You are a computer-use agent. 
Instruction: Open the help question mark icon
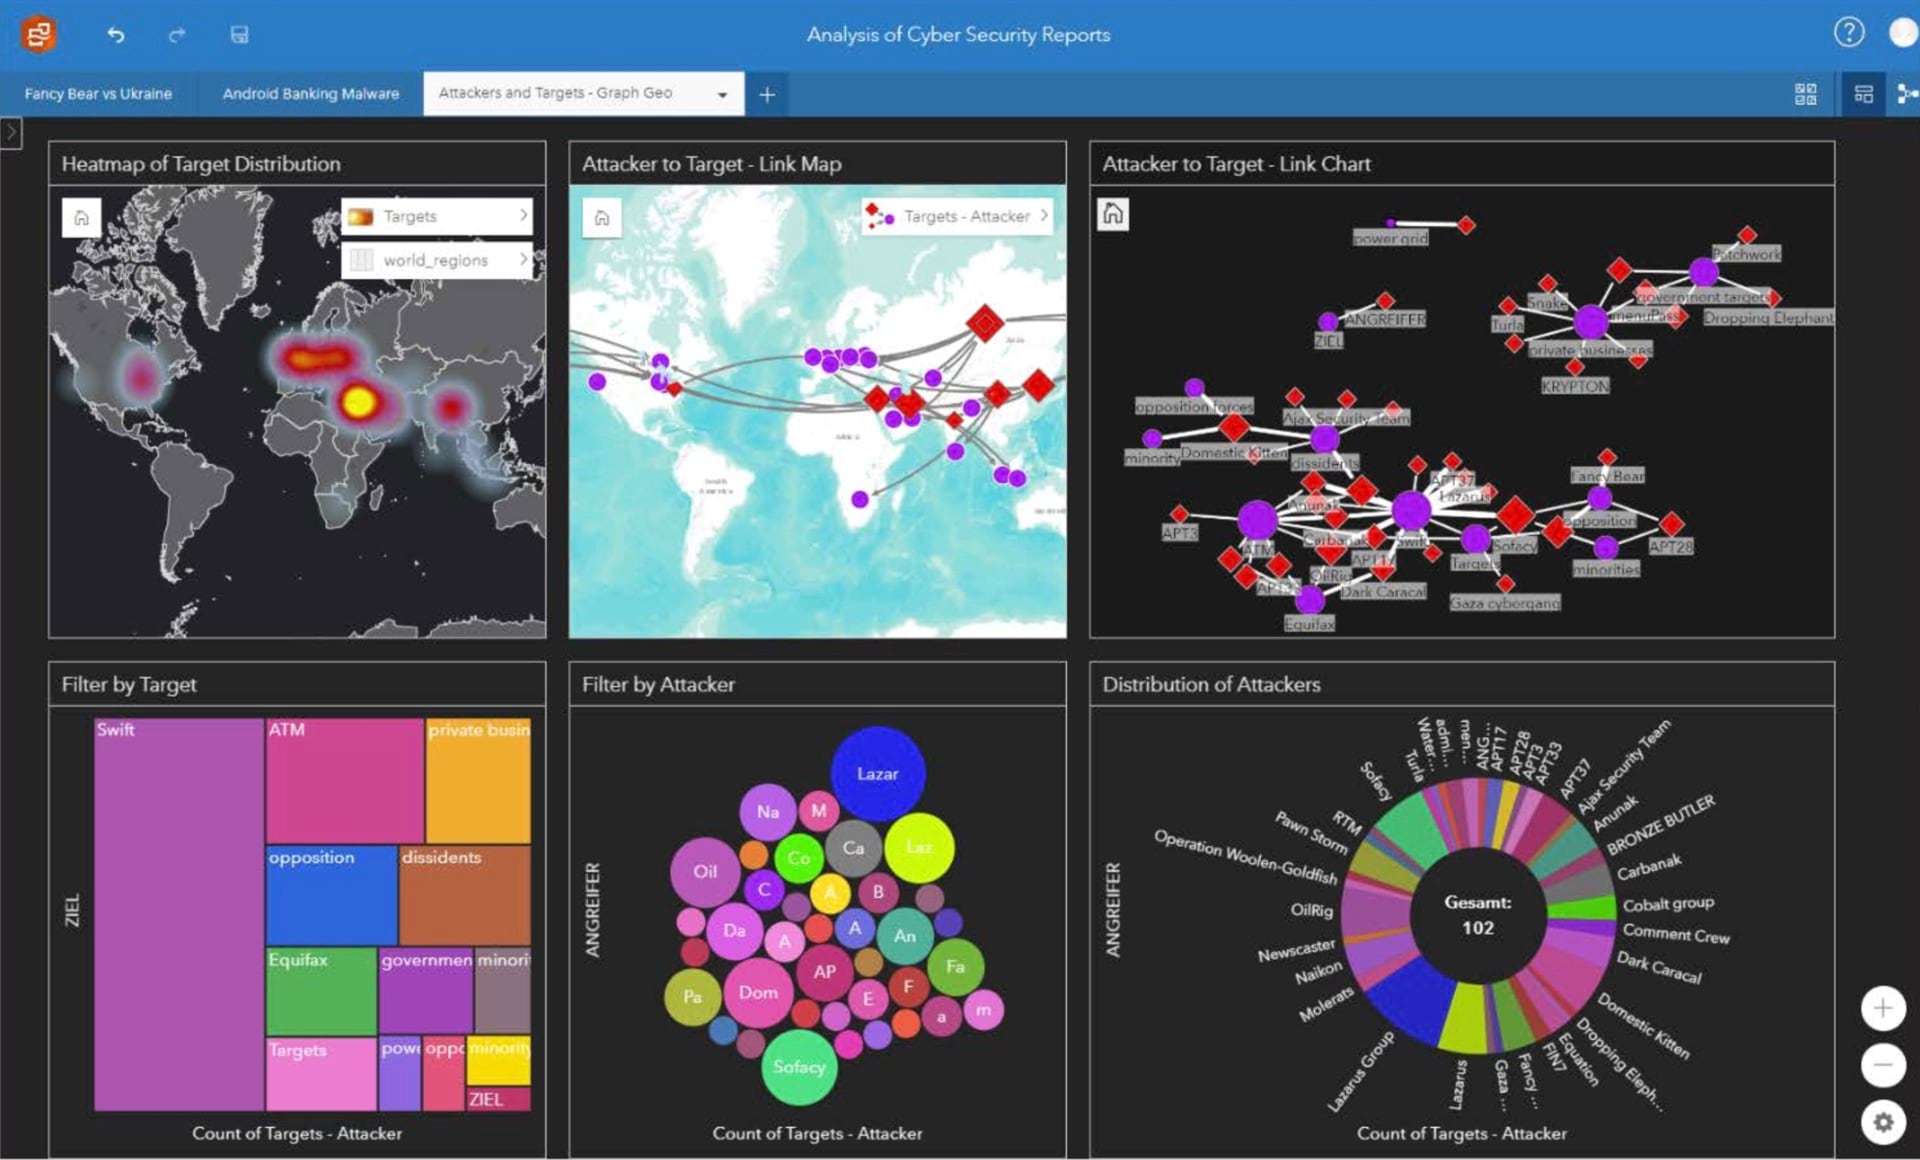click(1848, 33)
